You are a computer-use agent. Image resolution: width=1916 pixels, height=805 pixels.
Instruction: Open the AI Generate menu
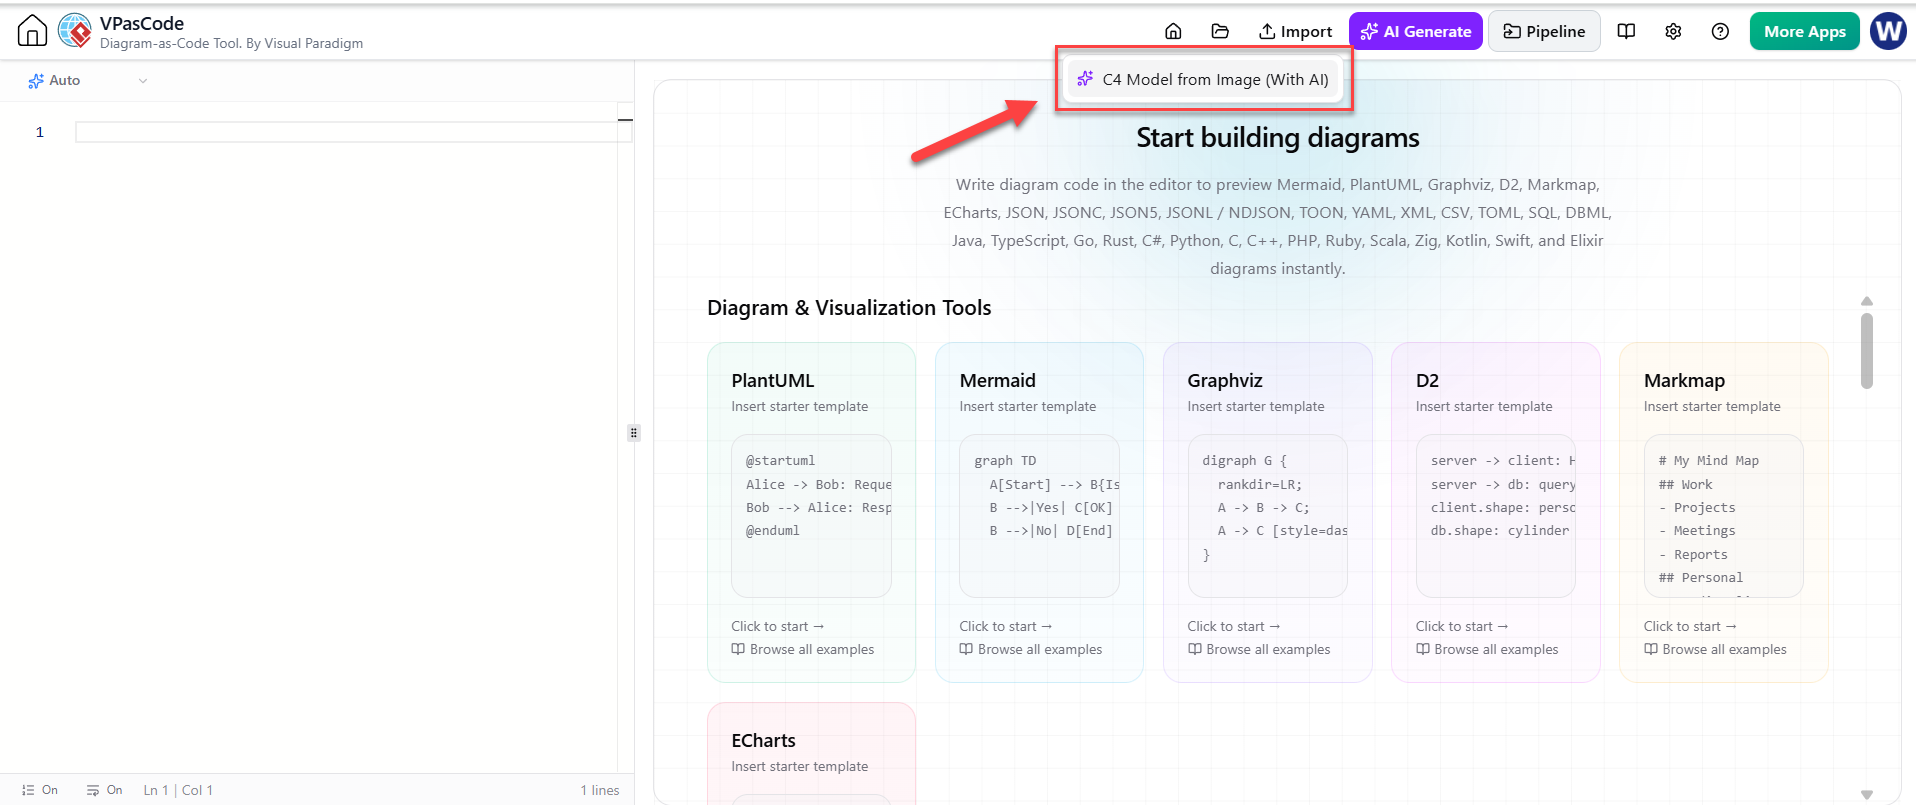tap(1415, 31)
